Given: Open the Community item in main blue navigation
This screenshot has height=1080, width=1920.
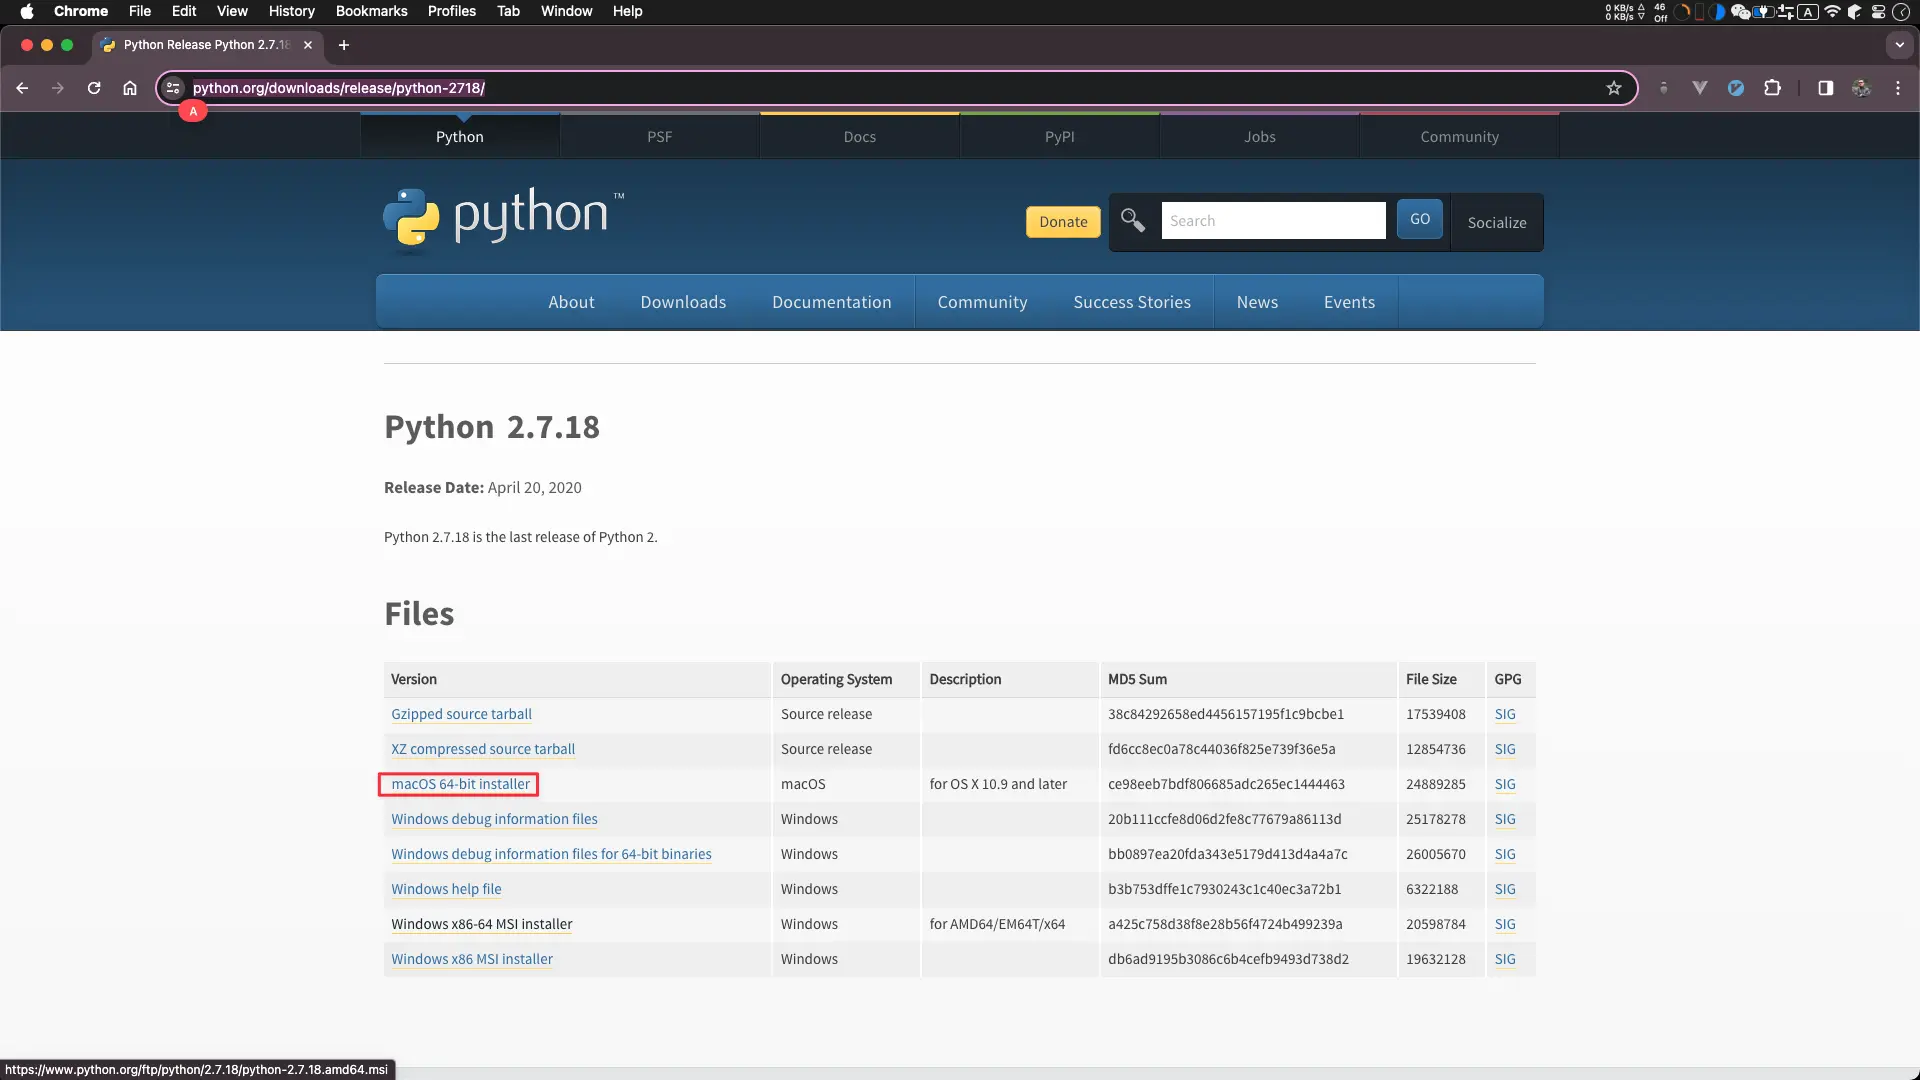Looking at the screenshot, I should click(x=982, y=302).
